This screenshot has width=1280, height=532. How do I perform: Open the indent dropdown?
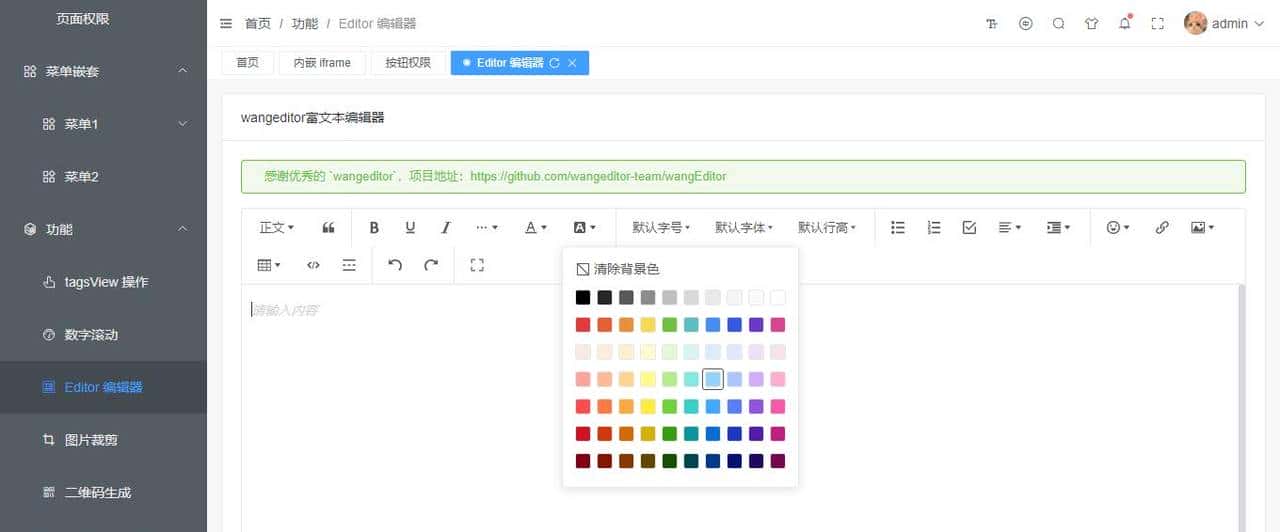point(1058,228)
